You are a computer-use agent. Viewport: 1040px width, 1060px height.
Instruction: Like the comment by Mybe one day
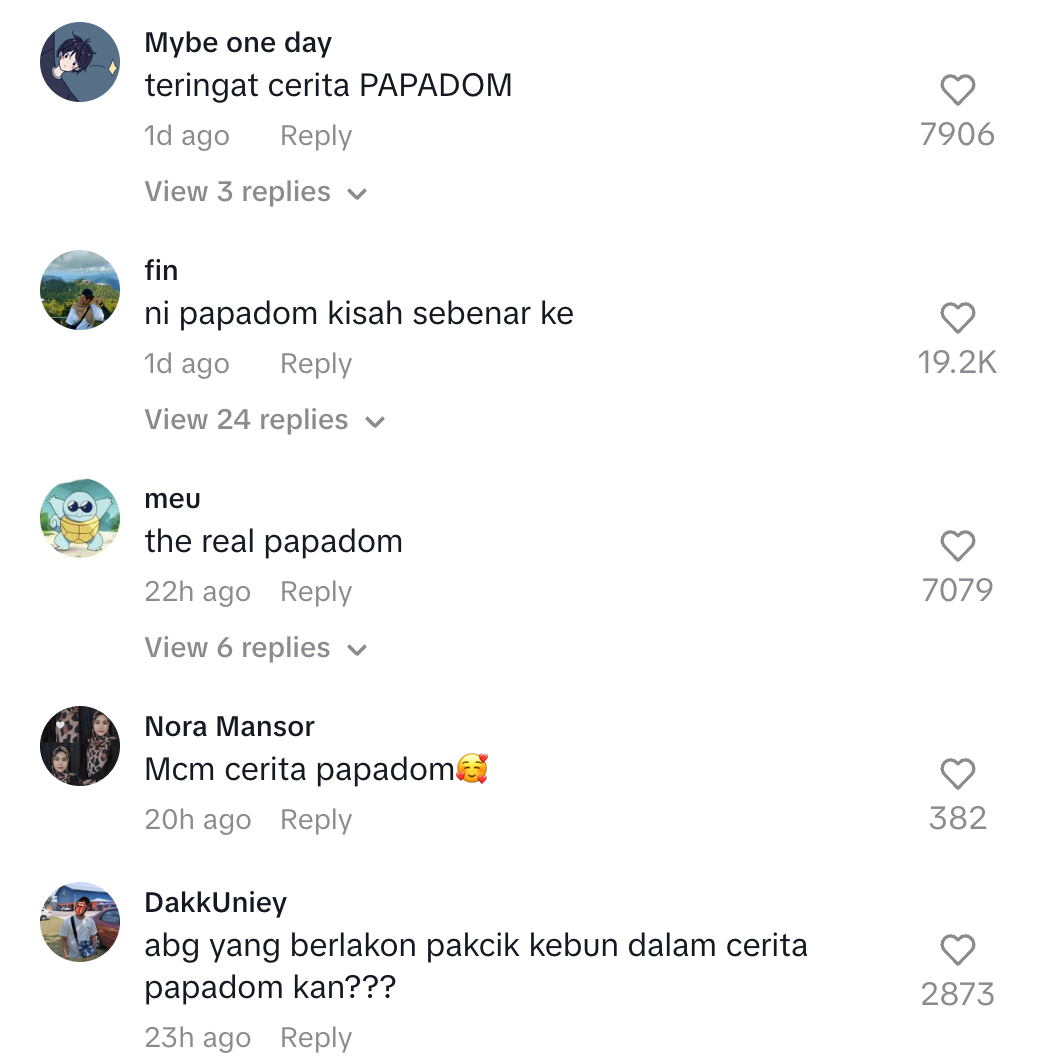[x=958, y=90]
